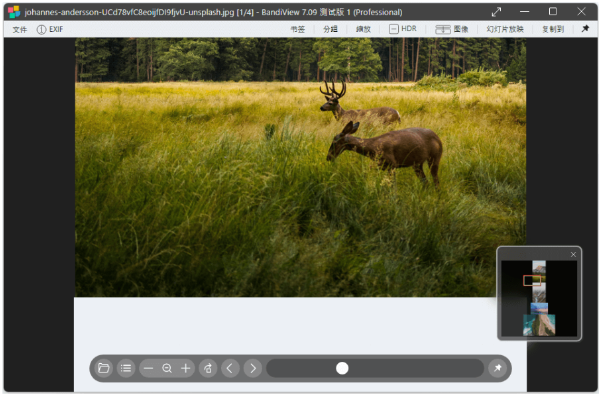
Task: Expand the 图像 image menu
Action: tap(452, 29)
